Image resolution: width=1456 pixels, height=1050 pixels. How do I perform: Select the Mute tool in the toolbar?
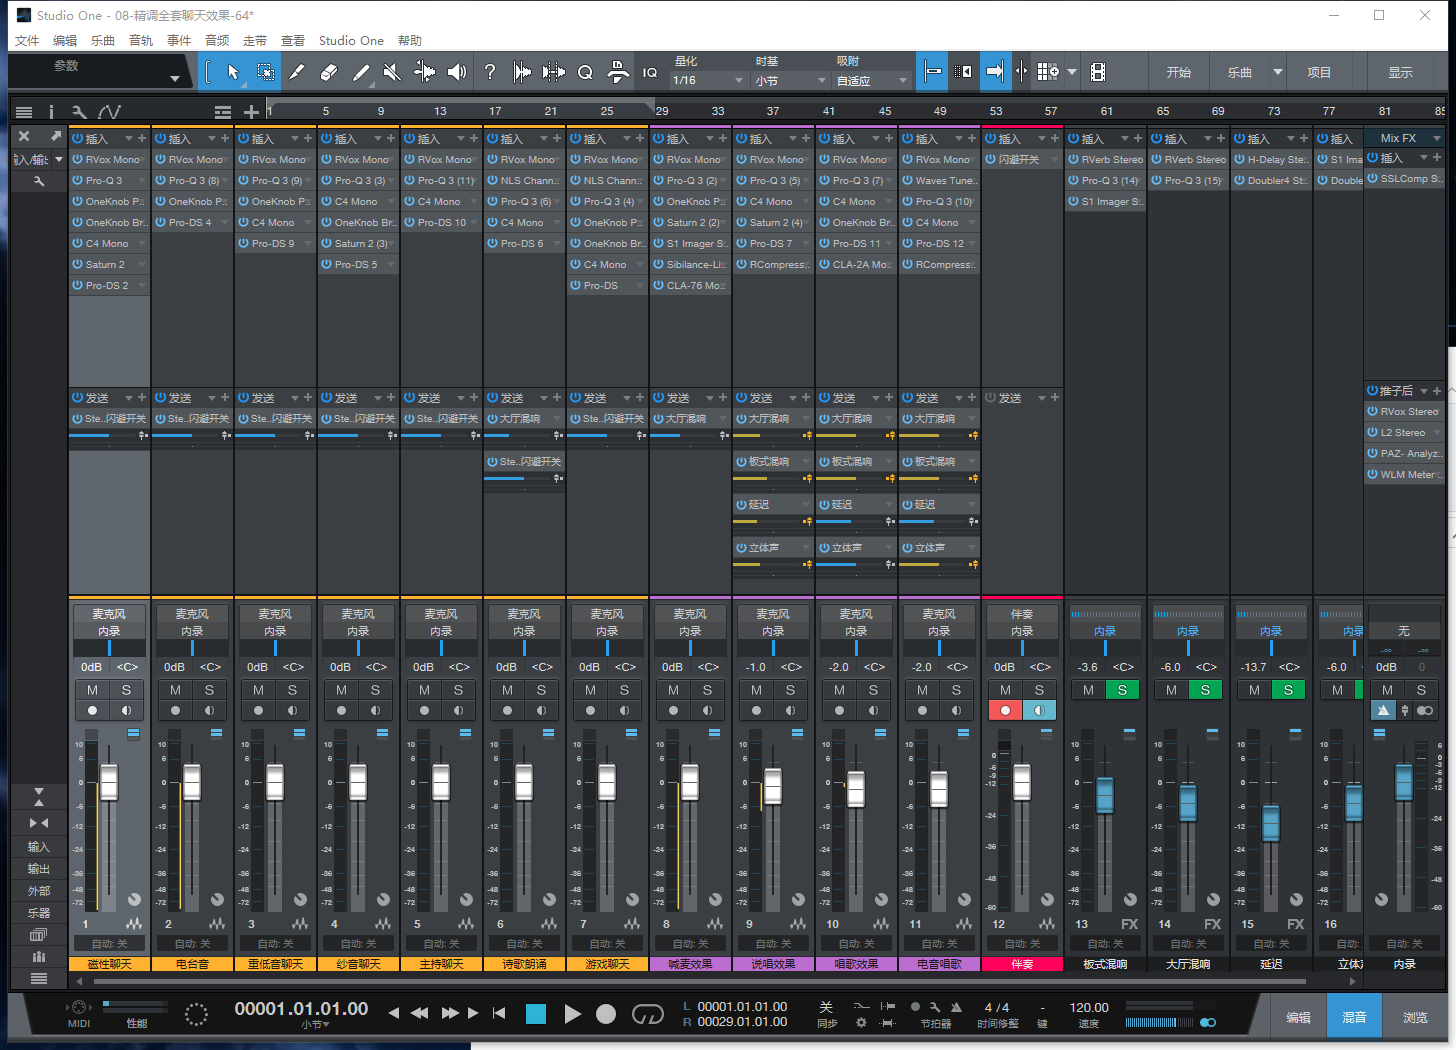pyautogui.click(x=392, y=71)
